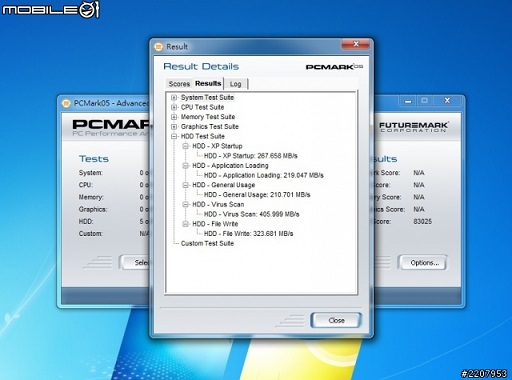Expand the CPU Test Suite node
Image resolution: width=512 pixels, height=380 pixels.
[x=174, y=107]
